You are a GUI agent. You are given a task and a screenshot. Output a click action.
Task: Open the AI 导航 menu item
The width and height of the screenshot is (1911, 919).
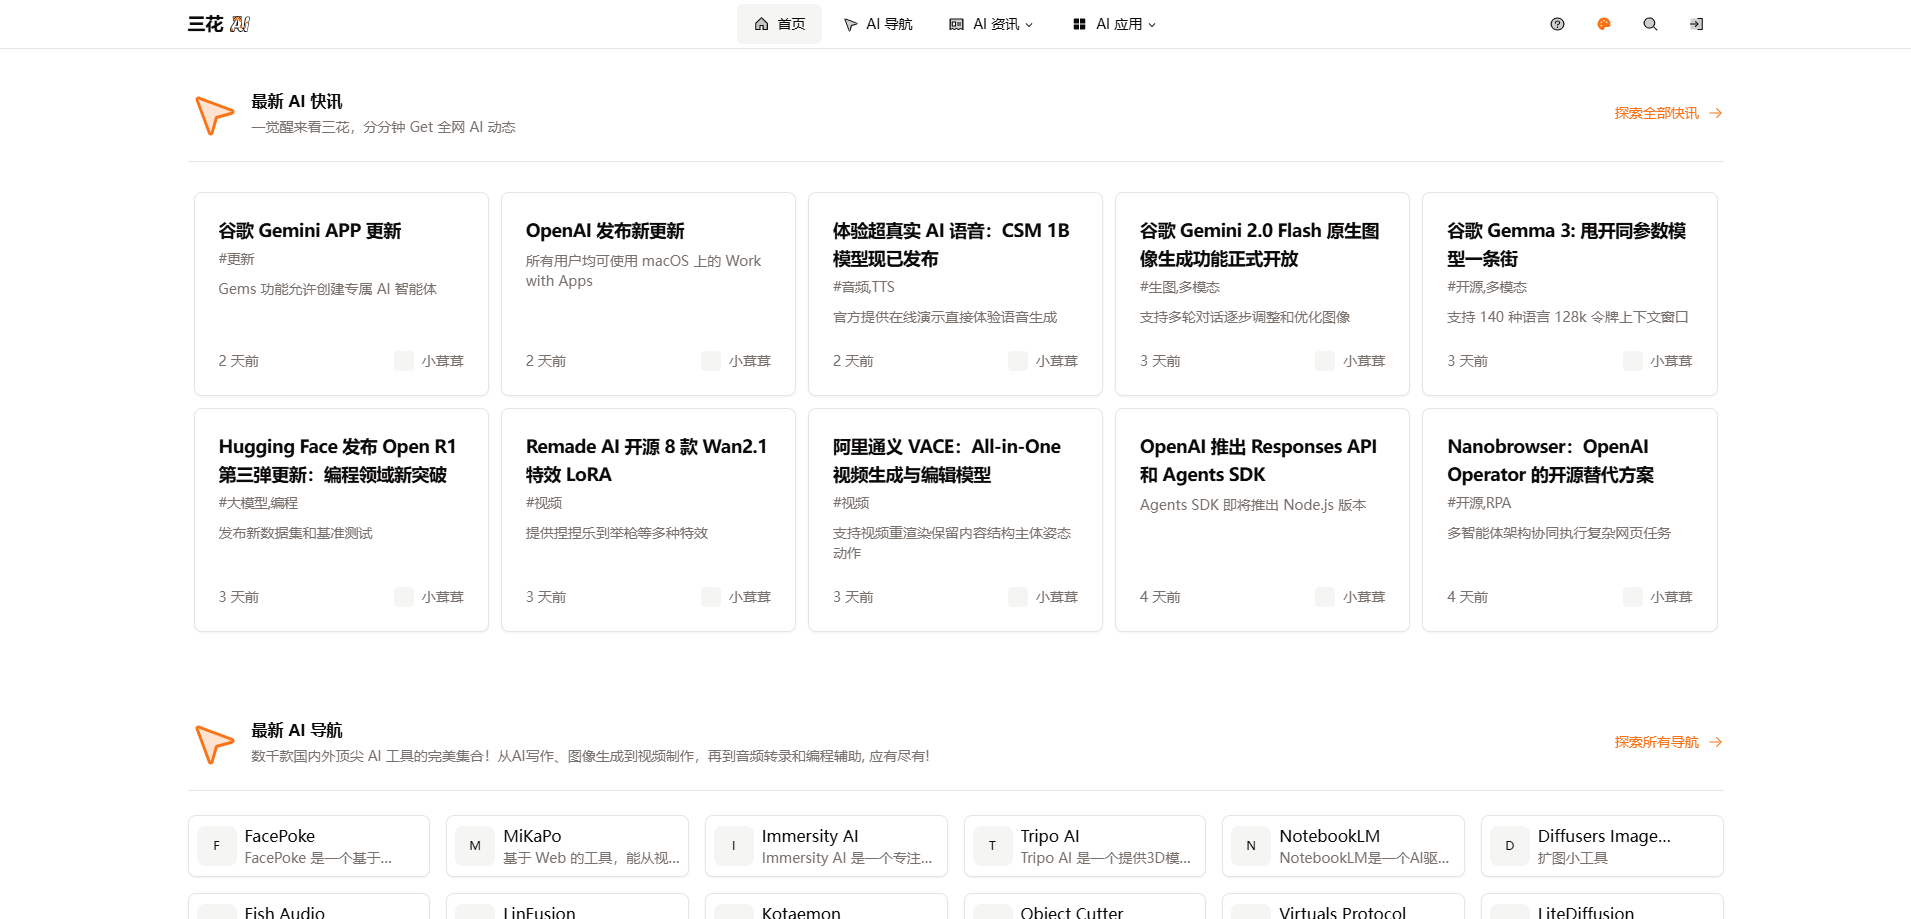(x=878, y=24)
